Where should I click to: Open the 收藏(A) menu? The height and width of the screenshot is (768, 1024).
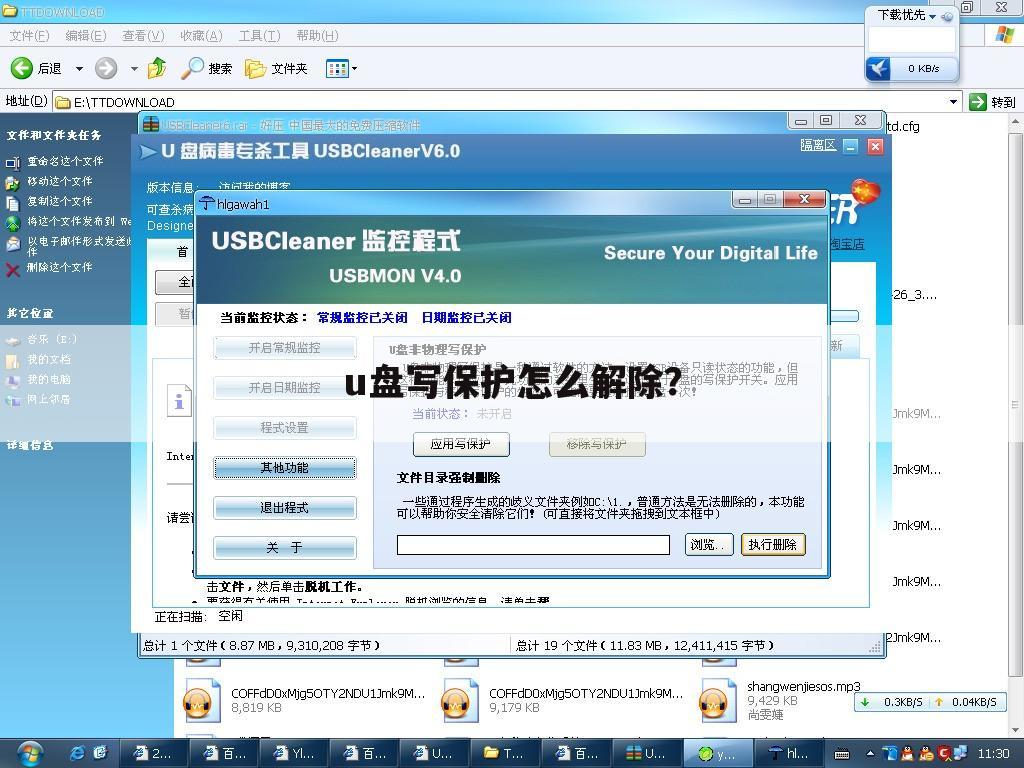click(x=201, y=36)
